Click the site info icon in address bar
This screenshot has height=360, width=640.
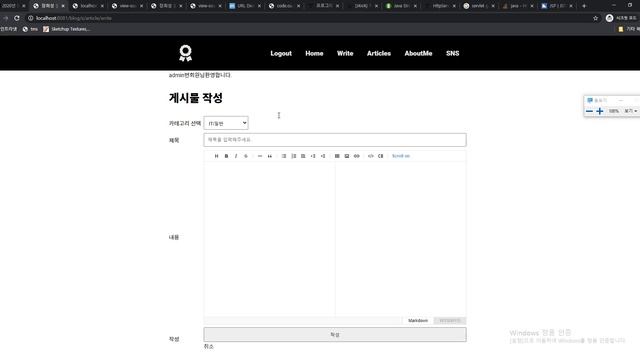pyautogui.click(x=30, y=18)
